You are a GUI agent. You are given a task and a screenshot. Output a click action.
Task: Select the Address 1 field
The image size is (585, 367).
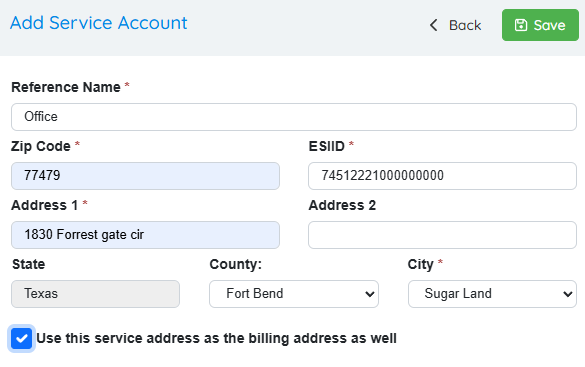click(x=145, y=235)
